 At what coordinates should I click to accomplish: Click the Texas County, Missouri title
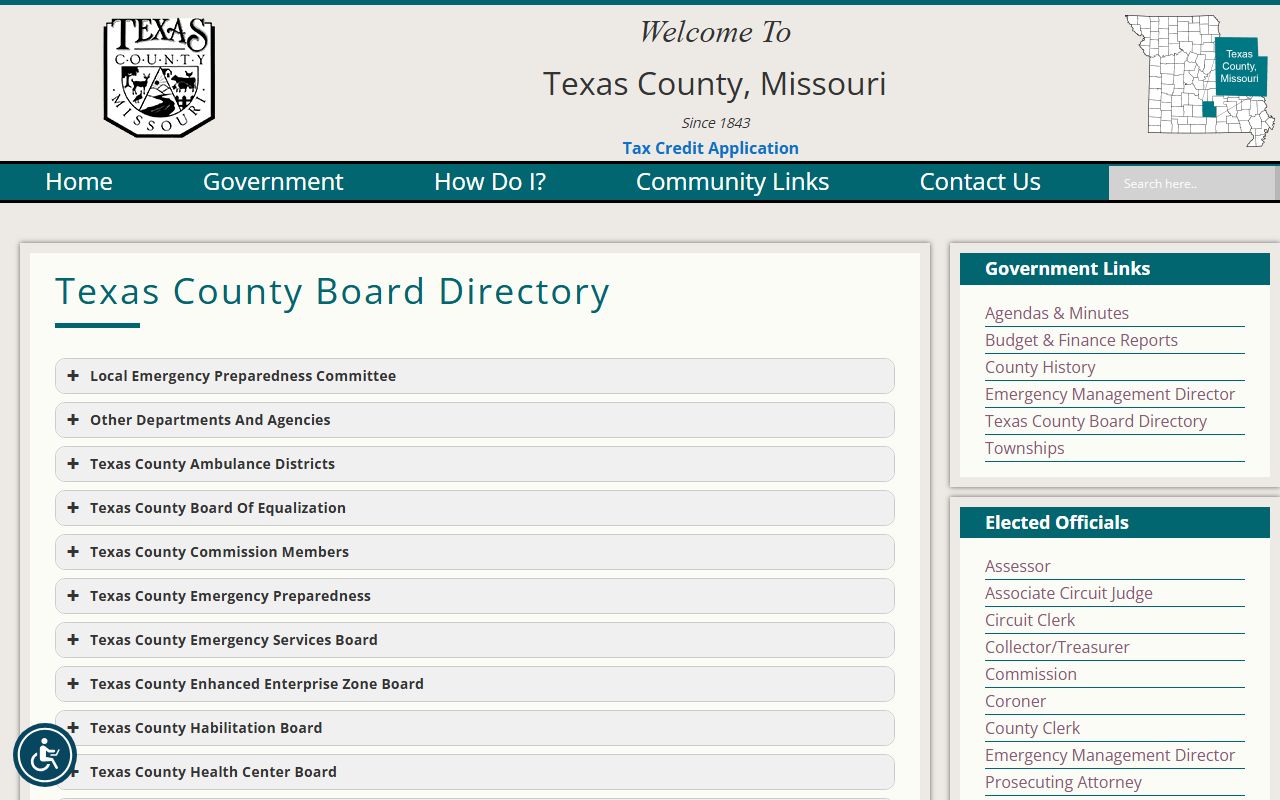click(714, 83)
